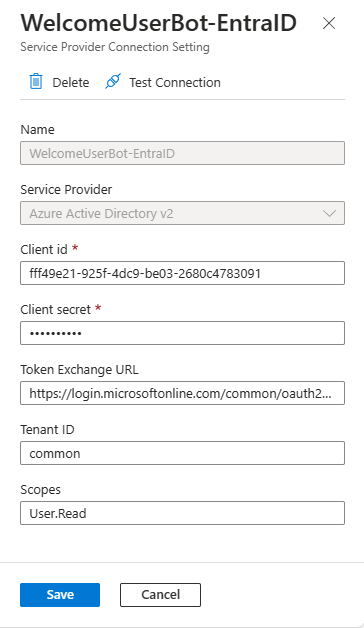The width and height of the screenshot is (364, 628).
Task: Click the 'Client secret' label
Action: (x=56, y=310)
